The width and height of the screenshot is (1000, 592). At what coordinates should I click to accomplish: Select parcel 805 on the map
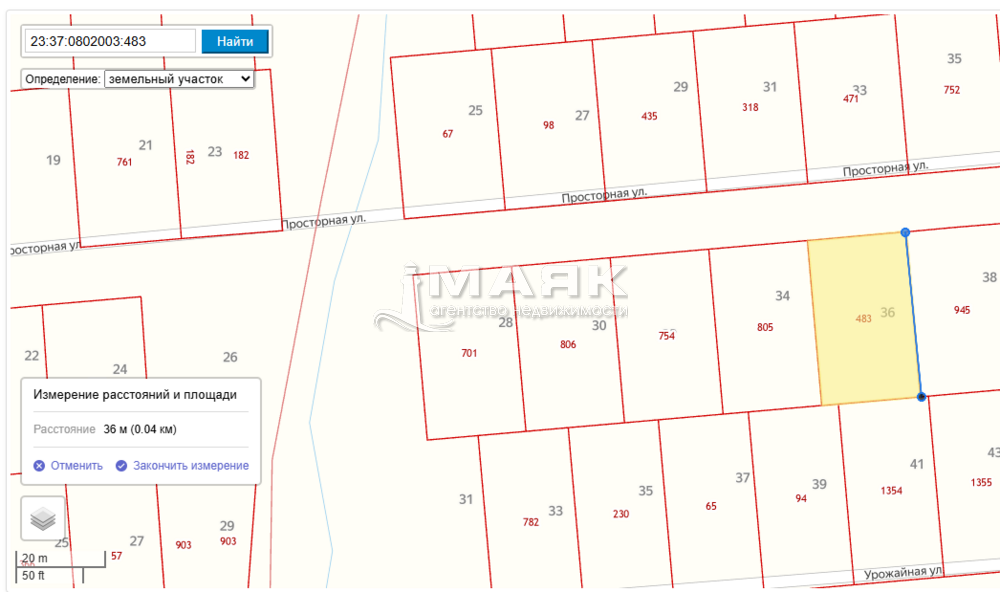765,327
